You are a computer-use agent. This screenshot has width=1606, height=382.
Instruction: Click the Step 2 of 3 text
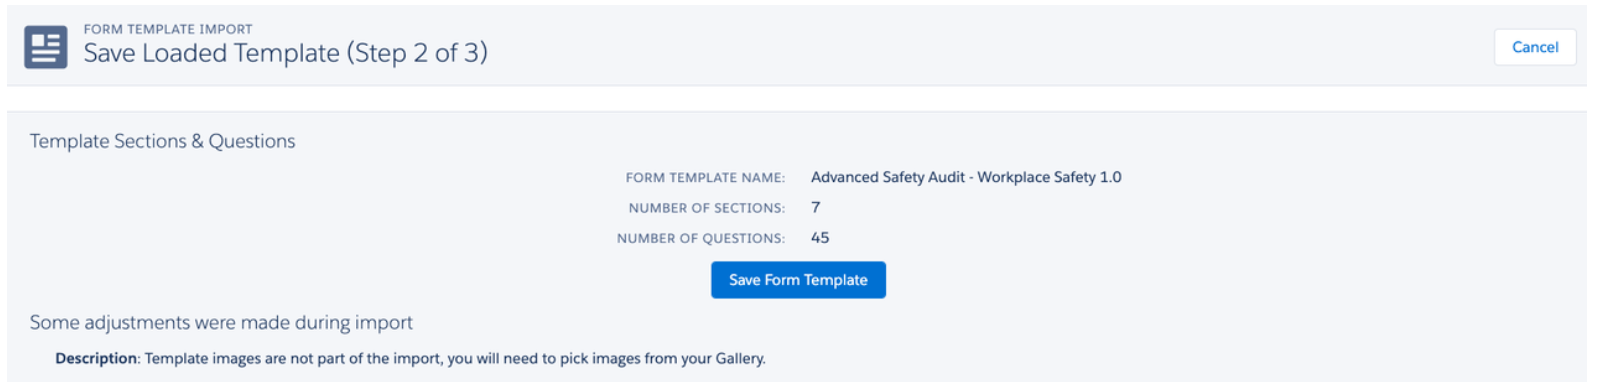click(x=417, y=53)
